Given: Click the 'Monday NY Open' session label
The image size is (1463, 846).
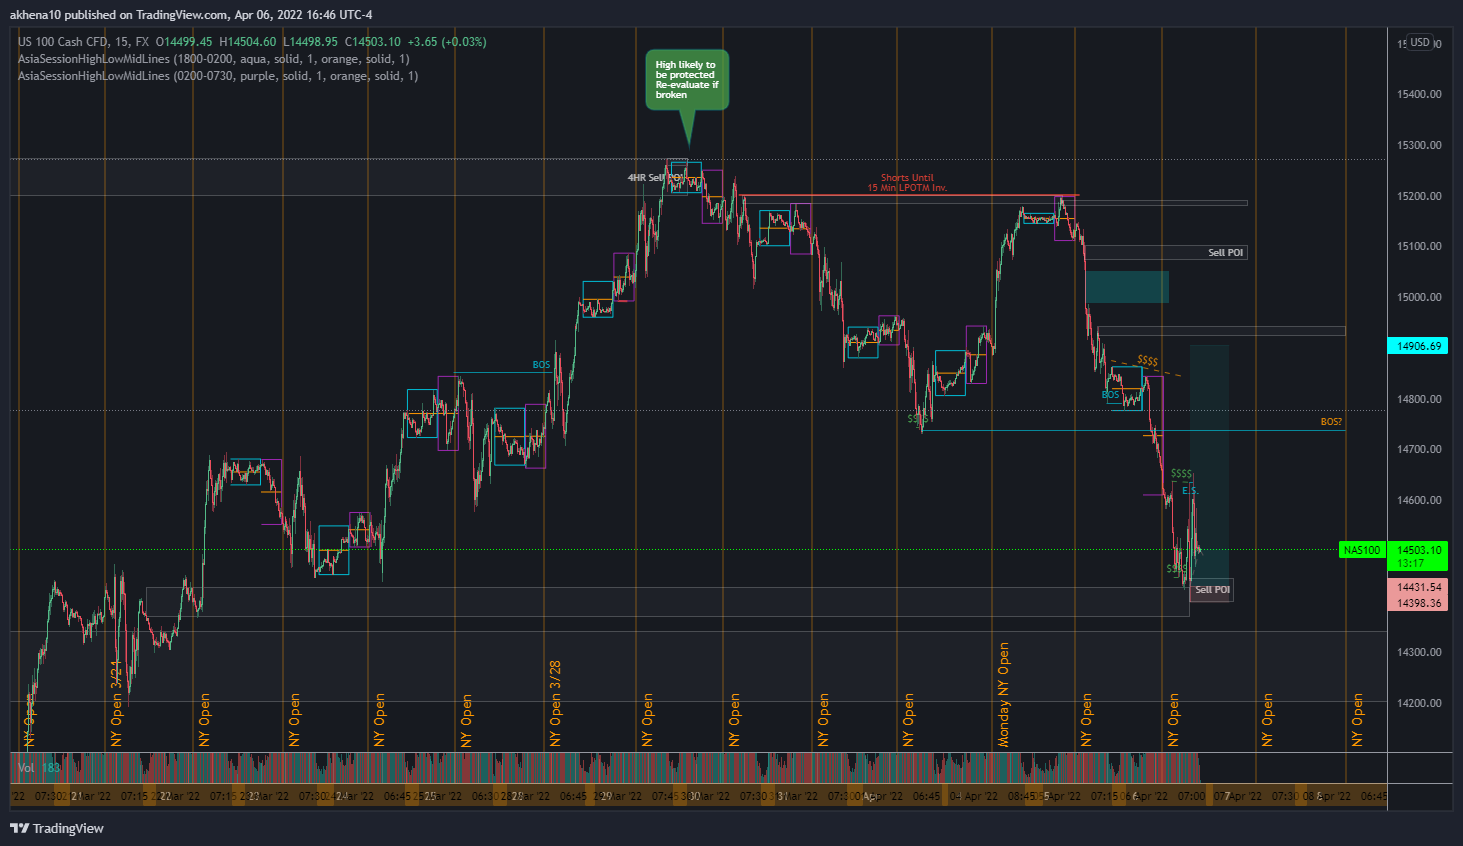Looking at the screenshot, I should [x=1003, y=695].
